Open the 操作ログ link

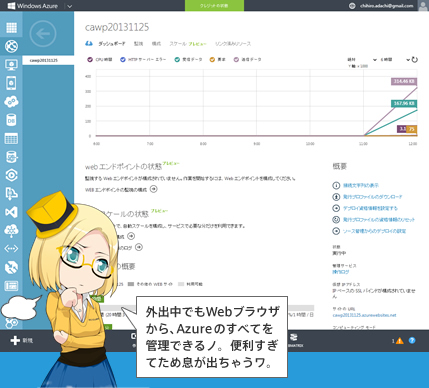coord(341,272)
